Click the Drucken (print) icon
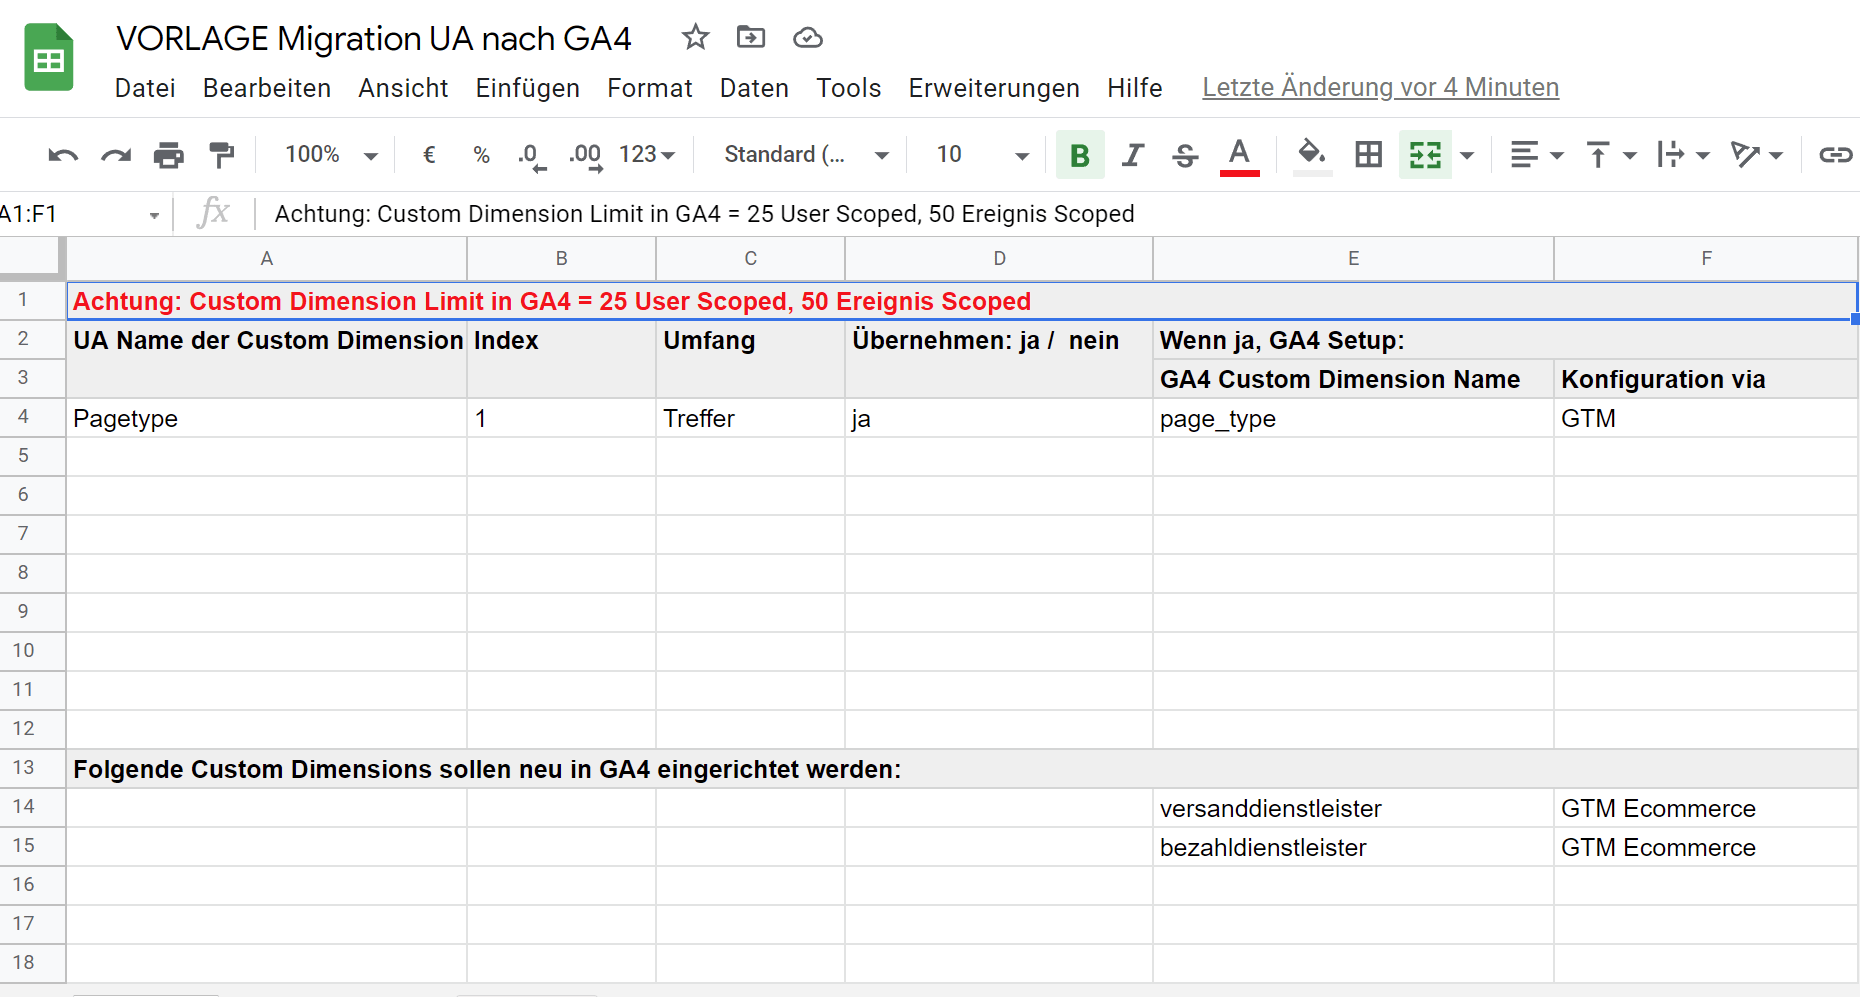This screenshot has width=1860, height=997. pyautogui.click(x=168, y=154)
